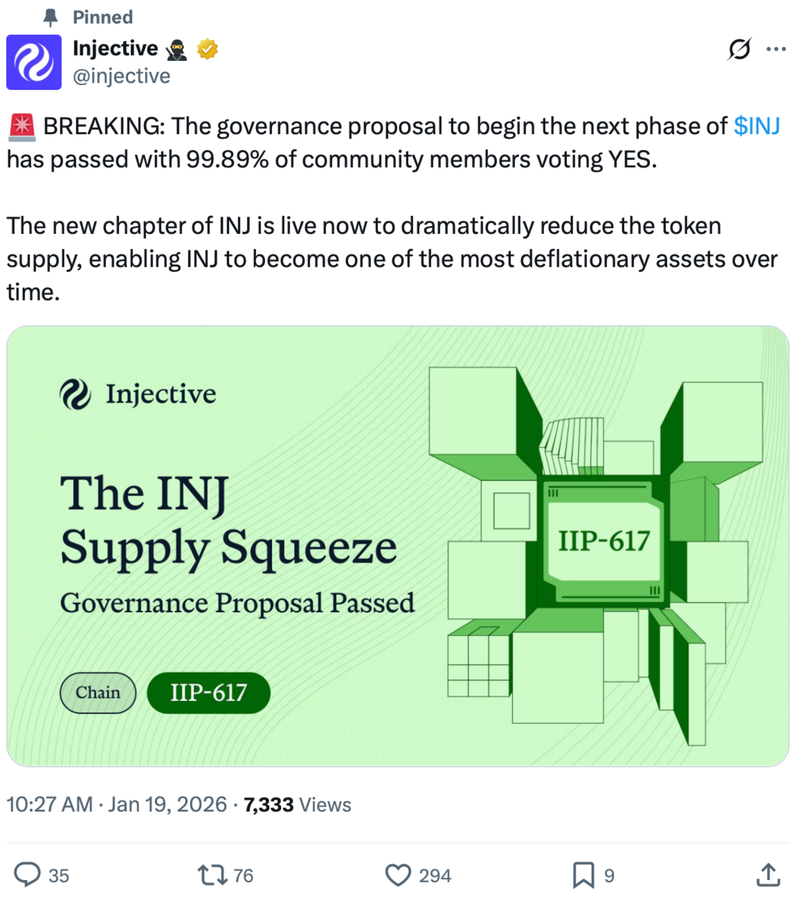Click the Chain pill in the card
Image resolution: width=800 pixels, height=905 pixels.
(98, 692)
